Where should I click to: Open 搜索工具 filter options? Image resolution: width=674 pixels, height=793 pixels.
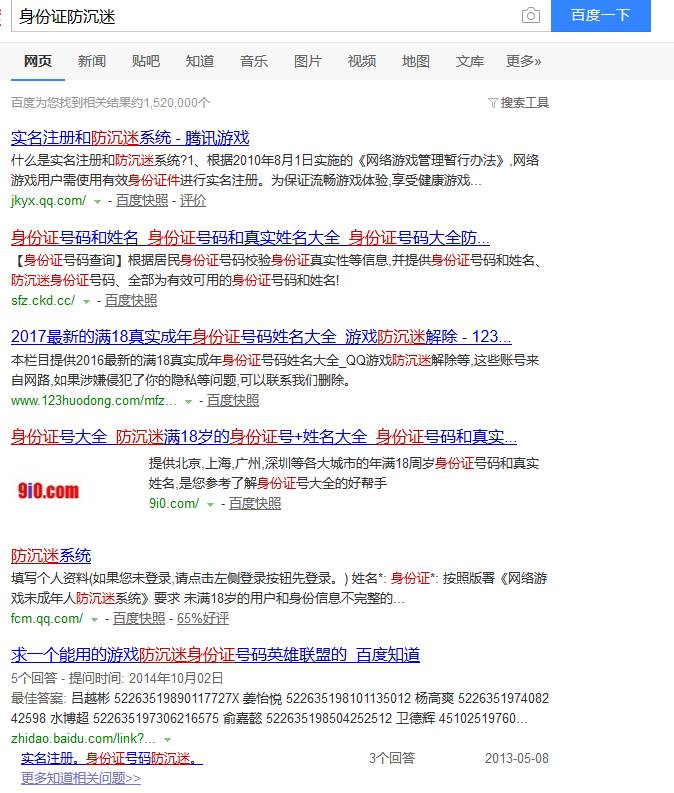[519, 103]
